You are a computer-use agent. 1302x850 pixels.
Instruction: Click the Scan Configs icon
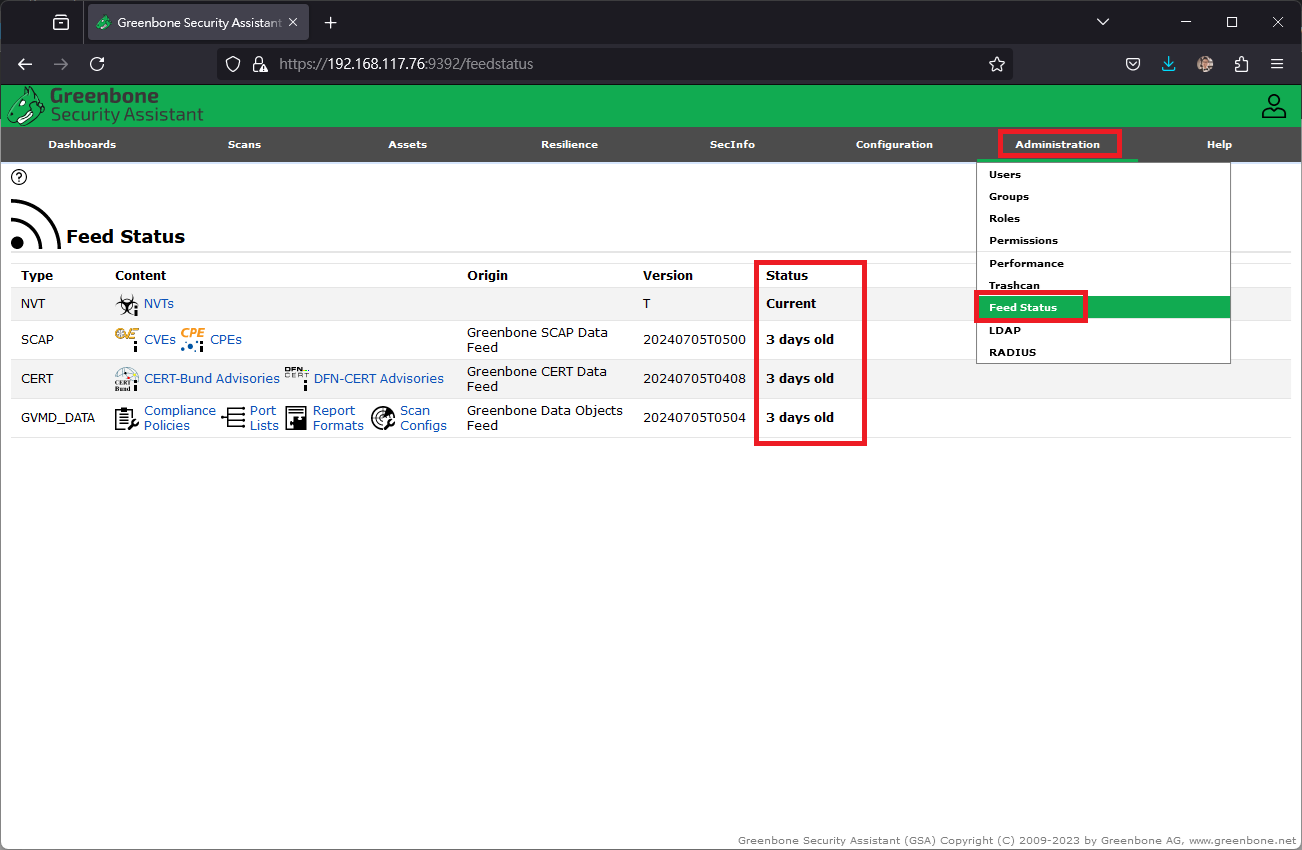(x=383, y=418)
